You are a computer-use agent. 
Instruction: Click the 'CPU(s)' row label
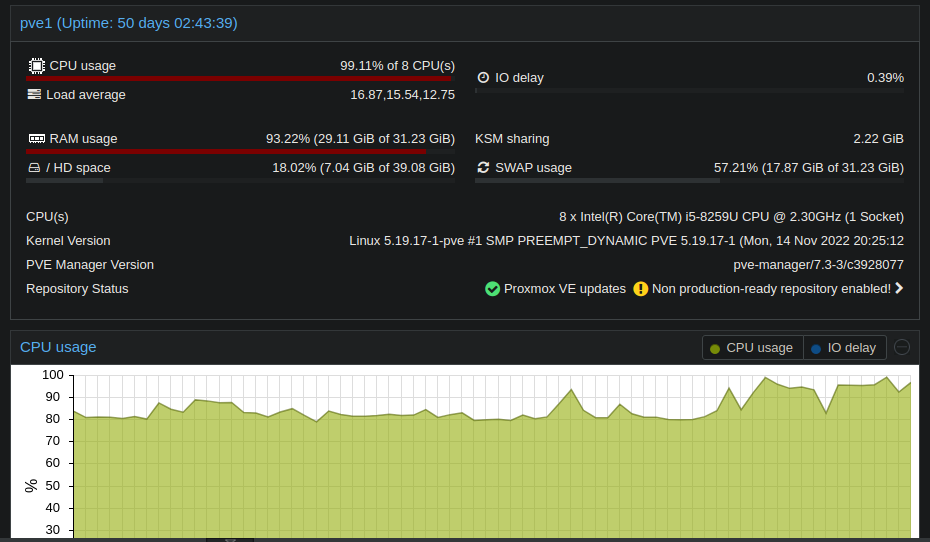[x=47, y=217]
